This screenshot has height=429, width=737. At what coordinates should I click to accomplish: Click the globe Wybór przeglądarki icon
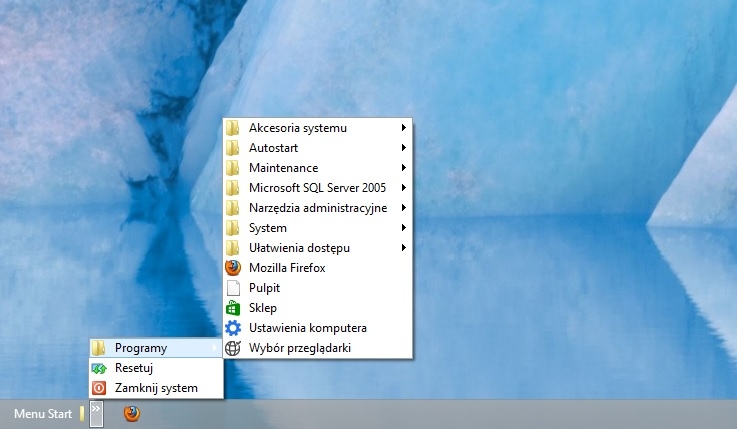(x=233, y=348)
